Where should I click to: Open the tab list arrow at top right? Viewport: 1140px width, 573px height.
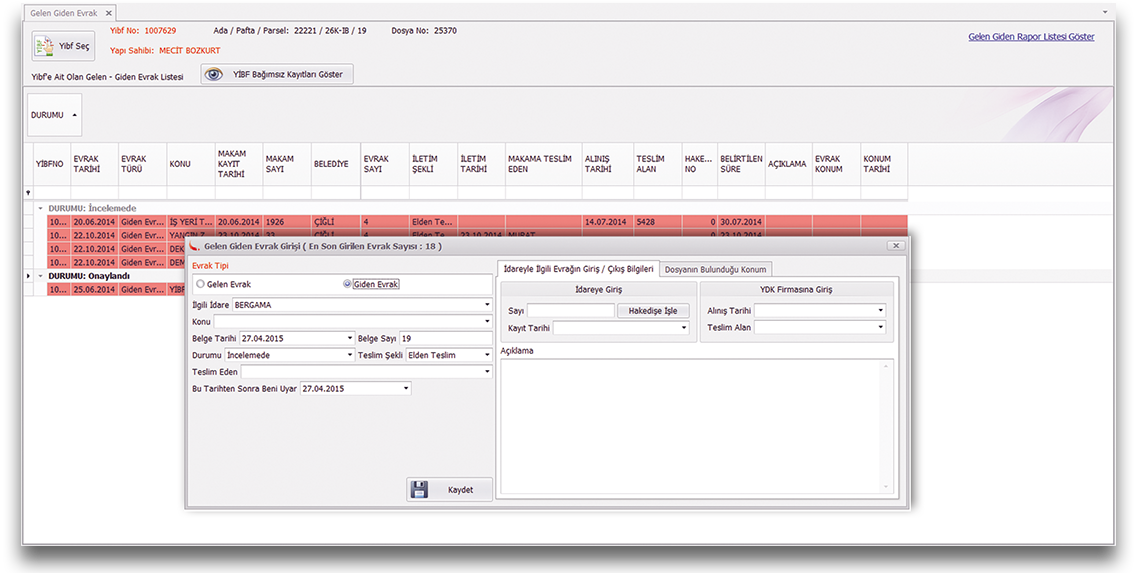click(x=1105, y=13)
